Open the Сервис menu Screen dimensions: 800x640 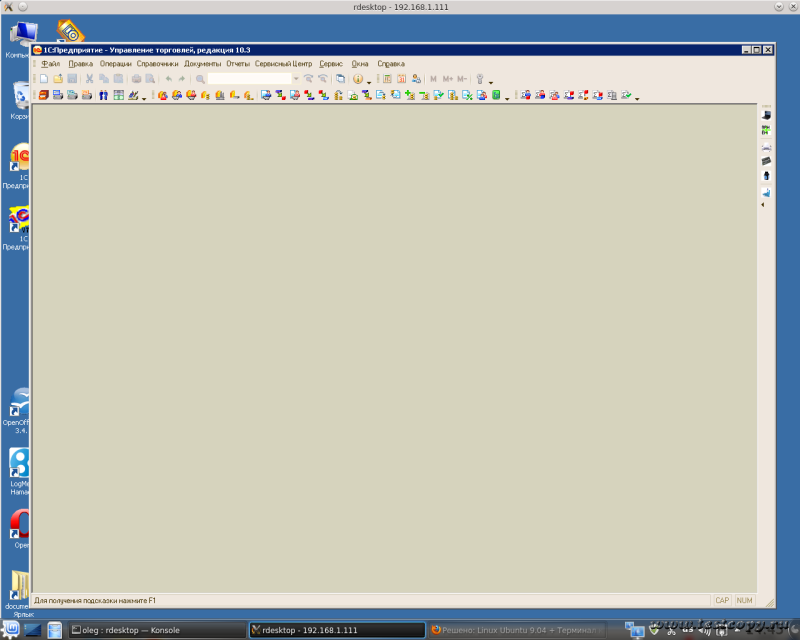pos(331,63)
